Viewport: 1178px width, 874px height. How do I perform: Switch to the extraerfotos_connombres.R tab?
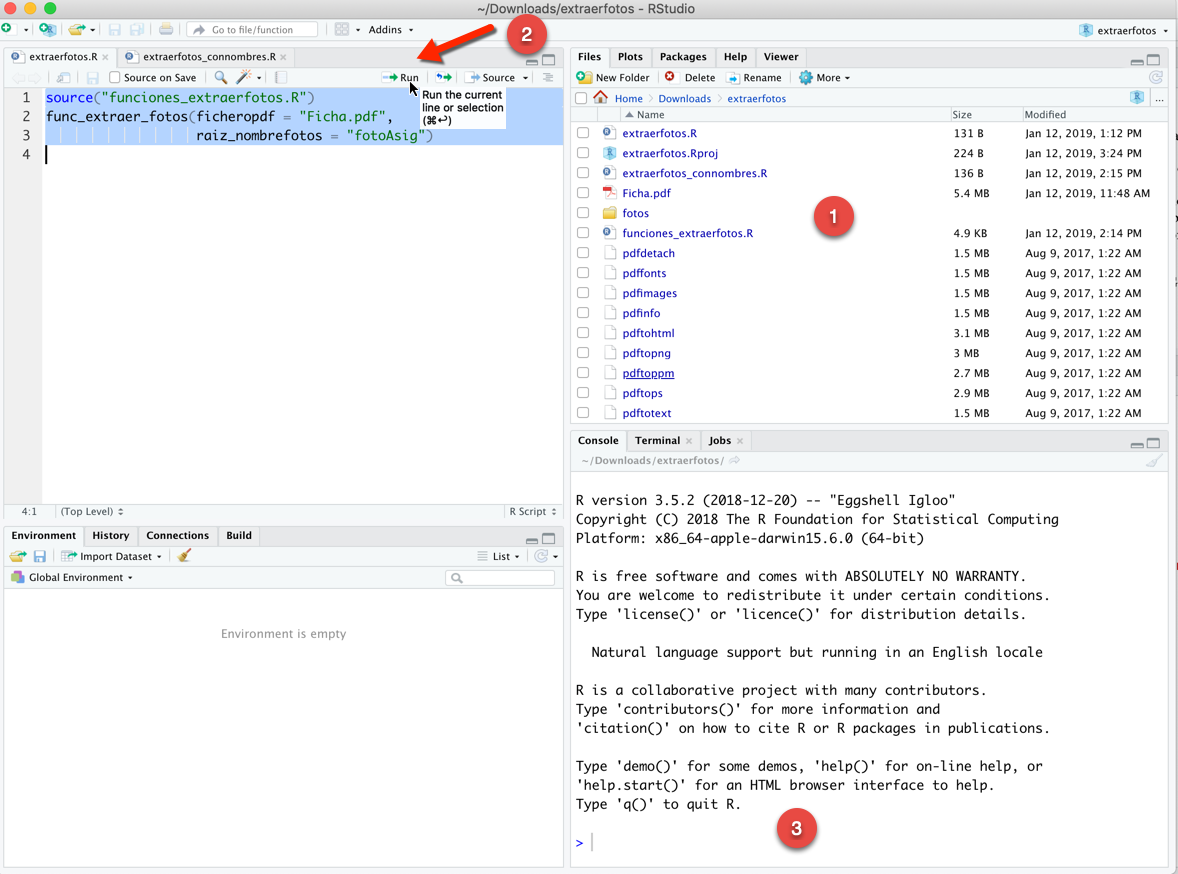pos(209,56)
